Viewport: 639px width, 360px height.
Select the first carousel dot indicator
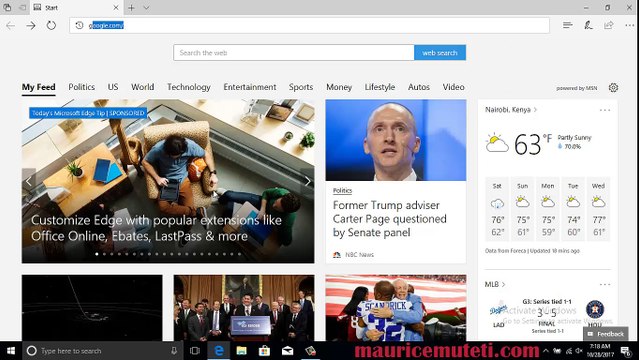(x=97, y=254)
